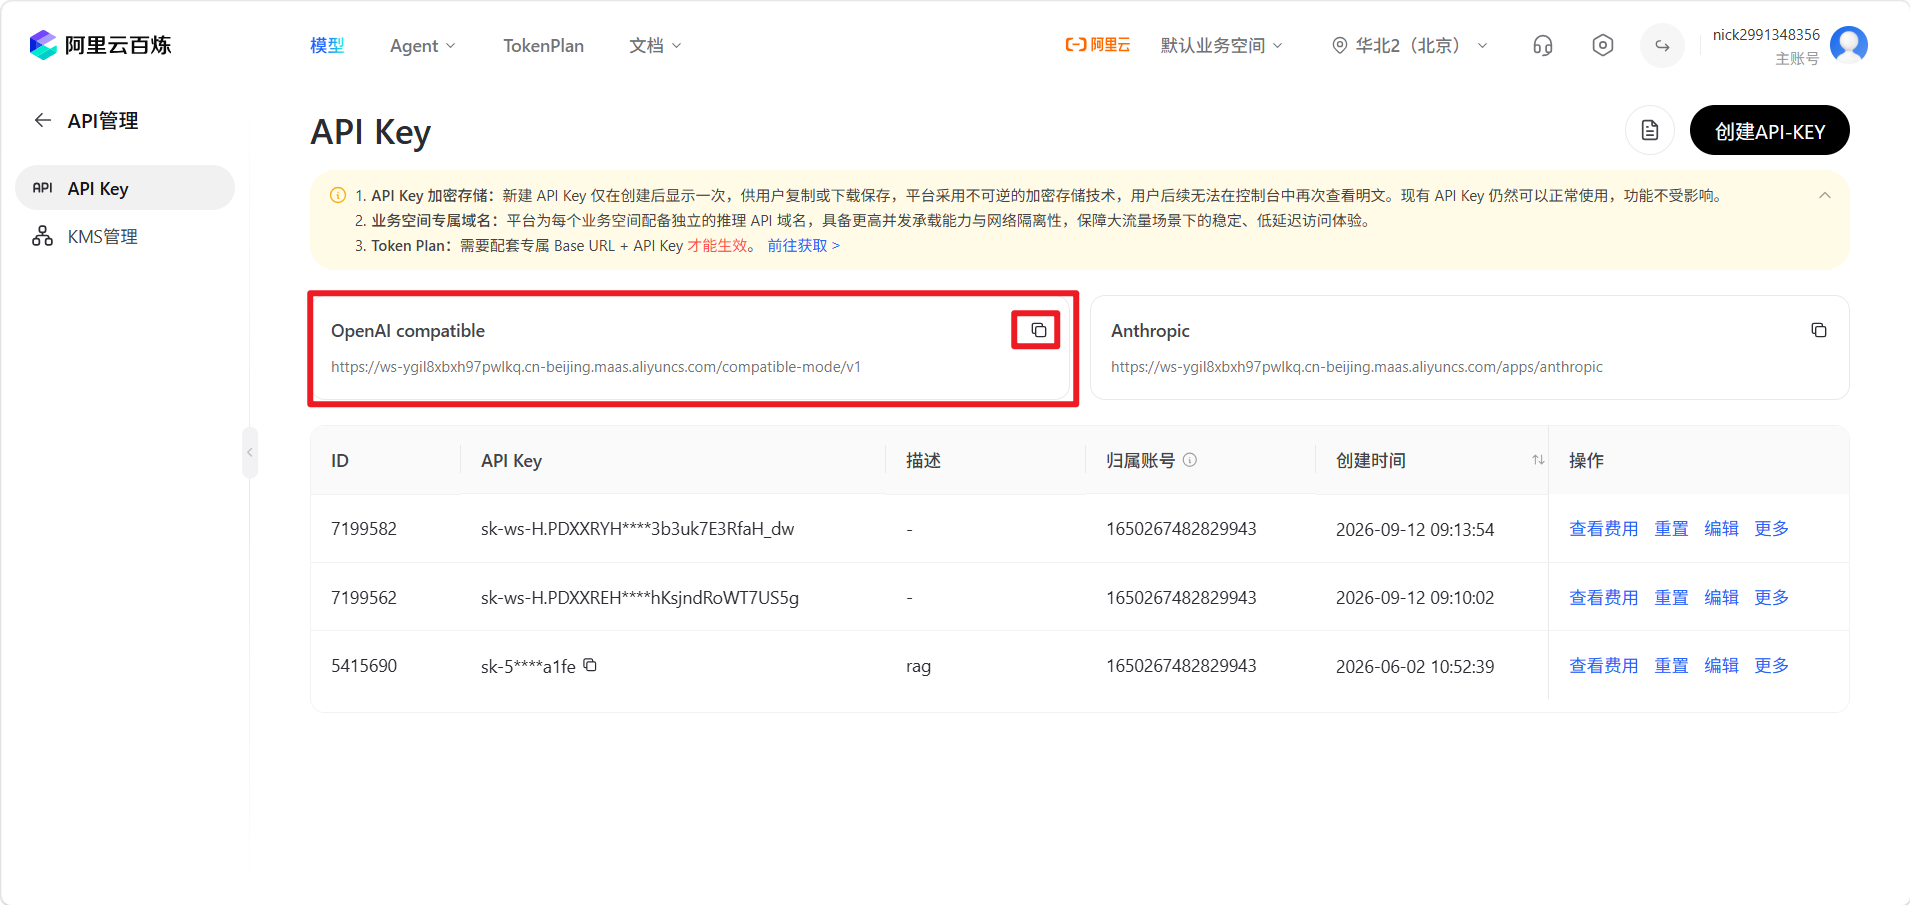This screenshot has height=905, width=1910.
Task: View costs for key 5415690
Action: tap(1603, 666)
